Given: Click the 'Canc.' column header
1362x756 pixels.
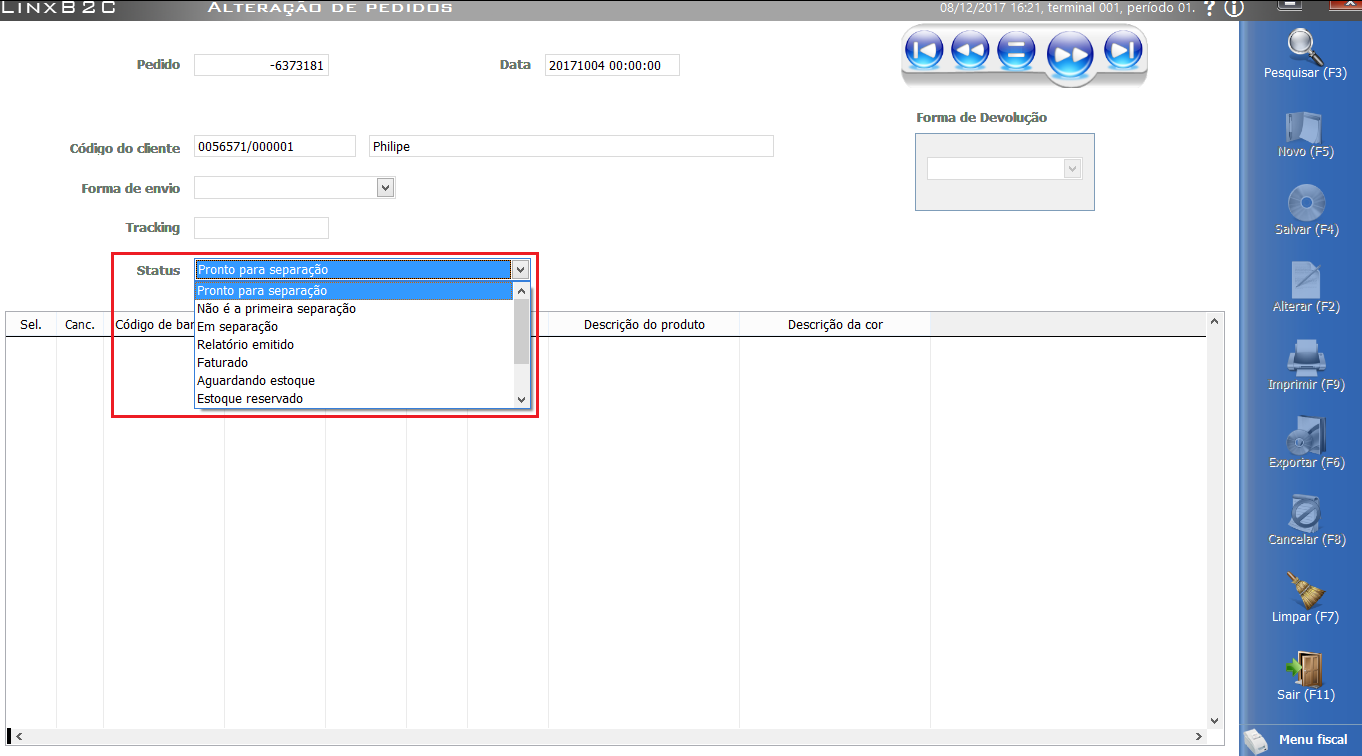Looking at the screenshot, I should click(x=80, y=325).
